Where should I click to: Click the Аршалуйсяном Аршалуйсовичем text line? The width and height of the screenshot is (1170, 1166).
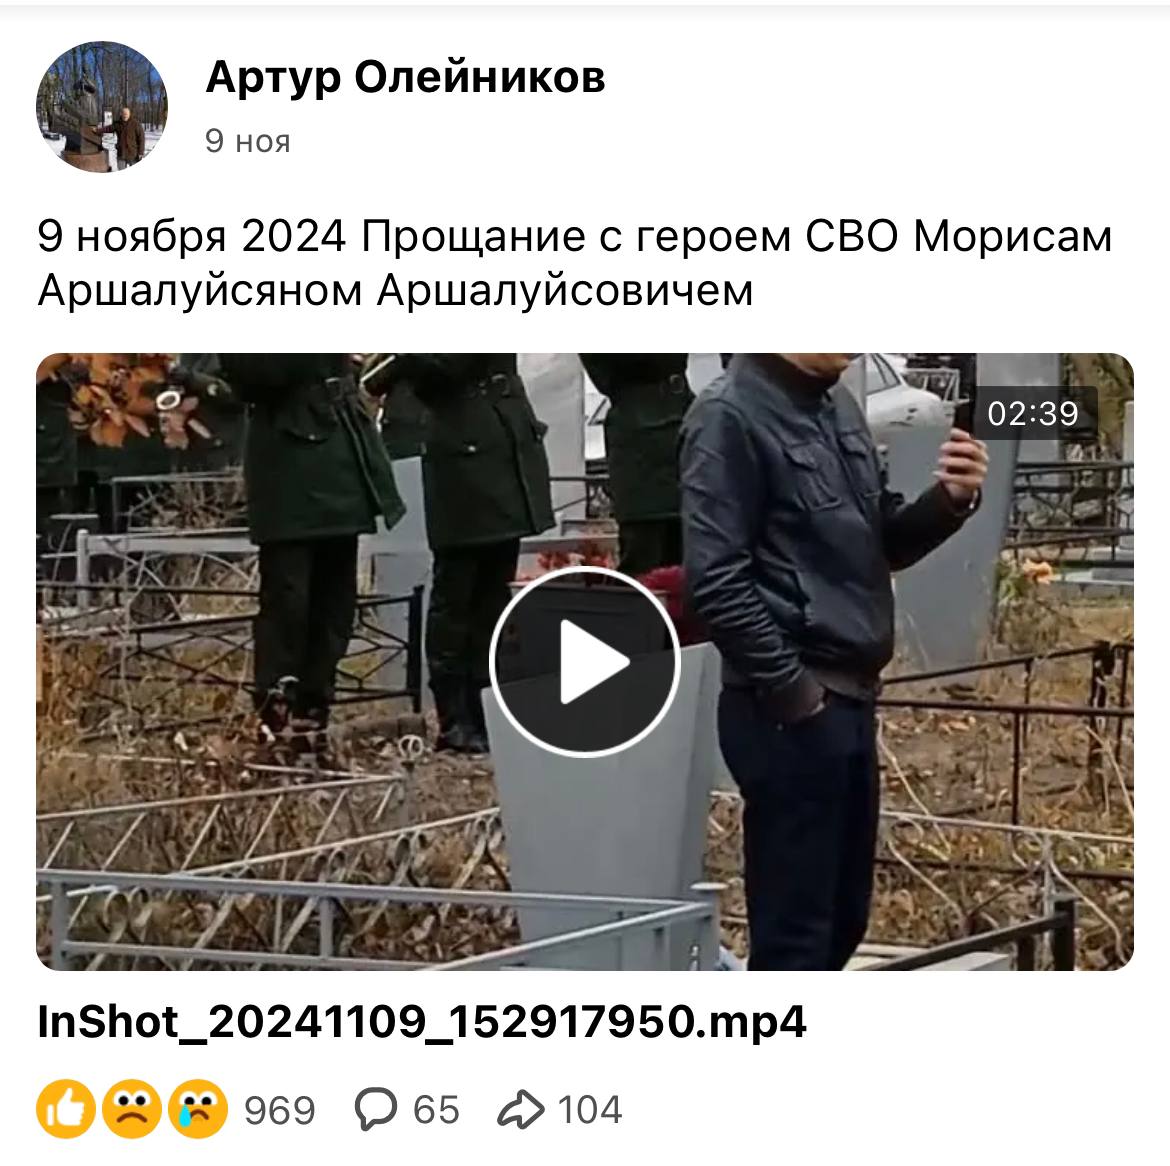[395, 290]
